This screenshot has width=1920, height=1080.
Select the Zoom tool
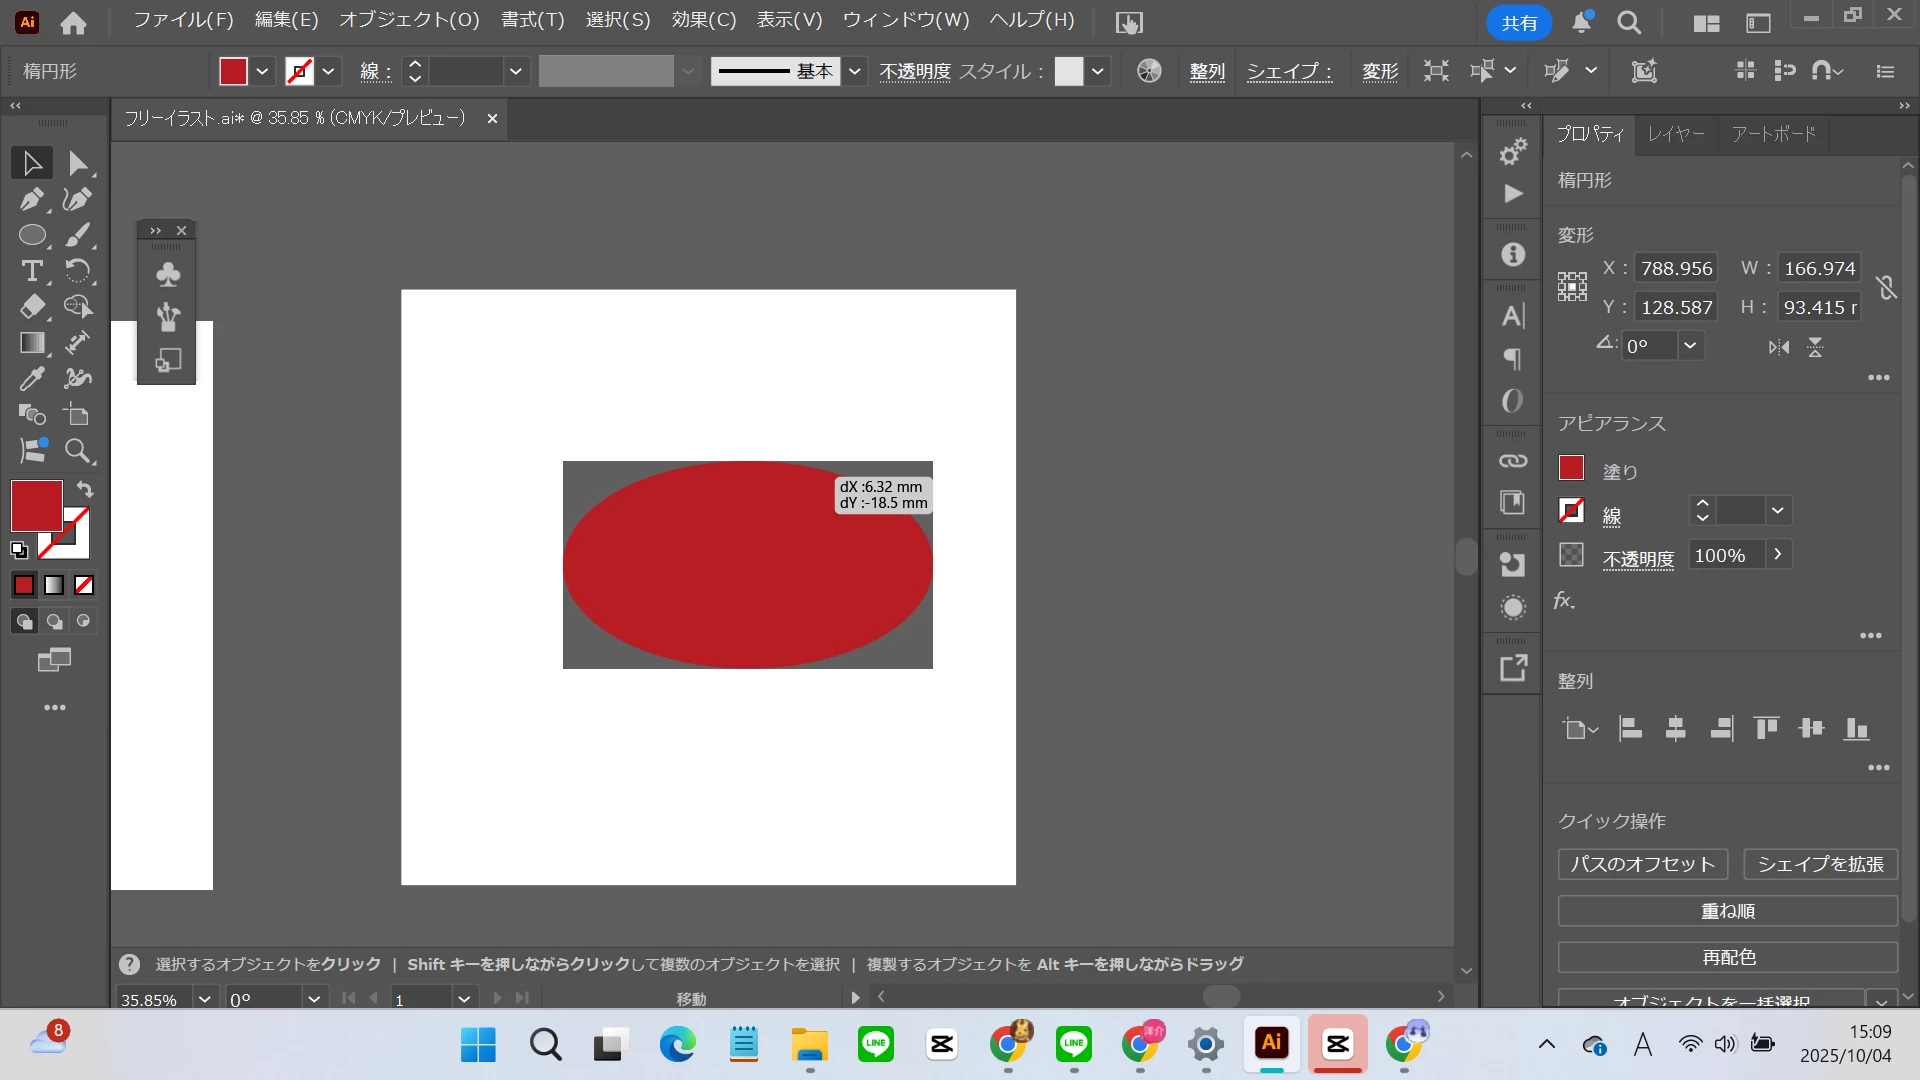click(77, 451)
